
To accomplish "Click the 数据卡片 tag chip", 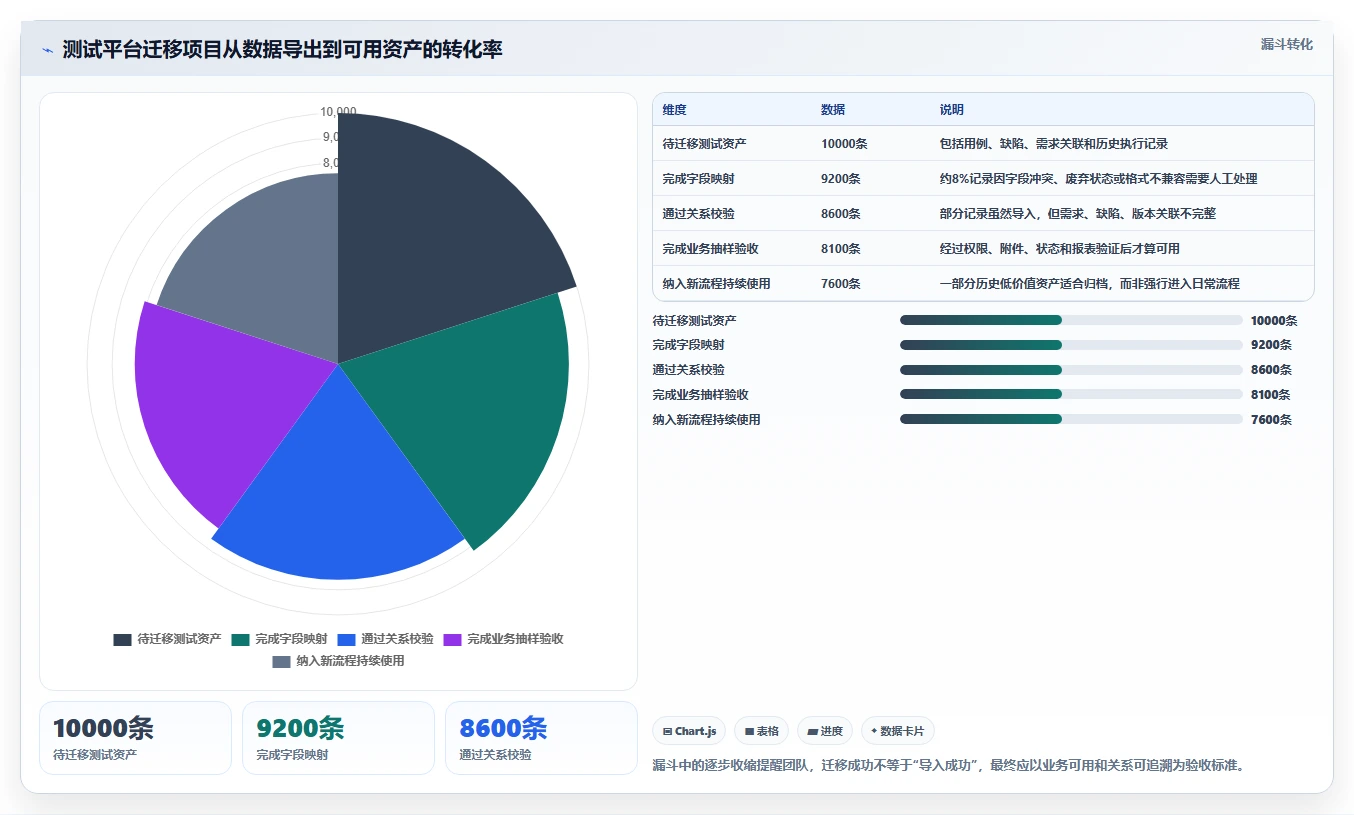I will coord(898,731).
